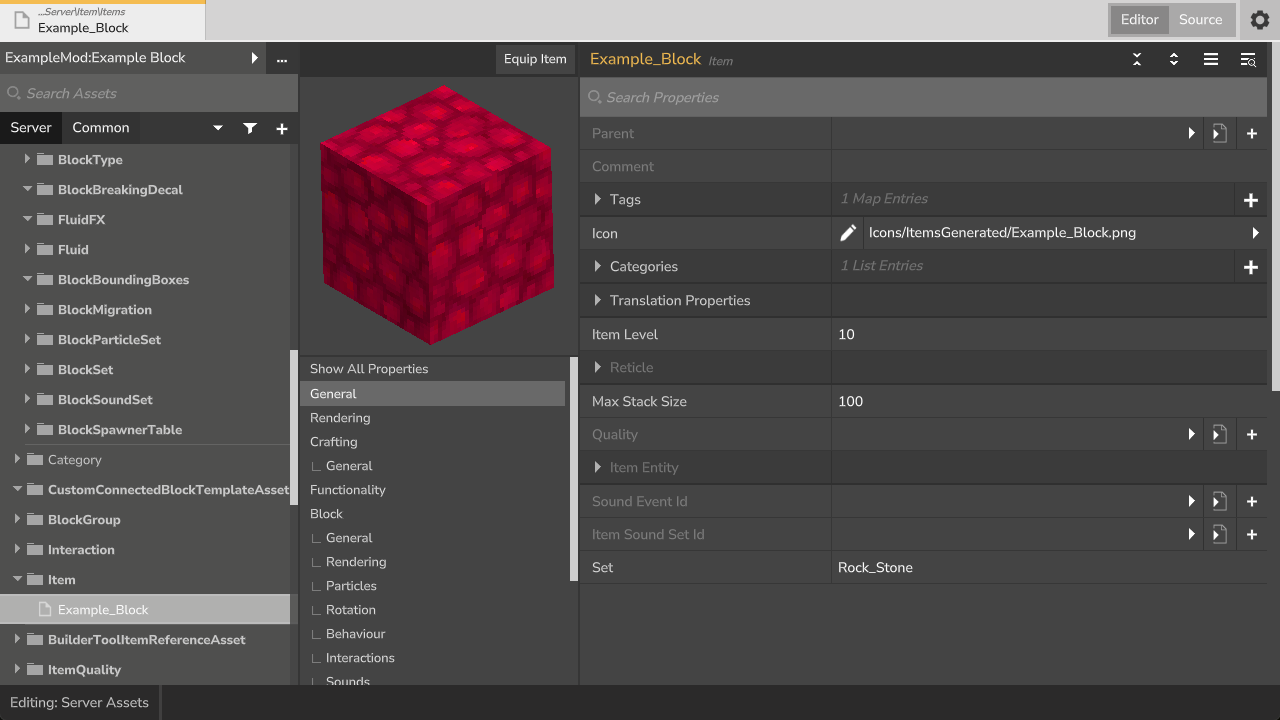Click the Equip Item button
The width and height of the screenshot is (1280, 720).
click(x=535, y=59)
